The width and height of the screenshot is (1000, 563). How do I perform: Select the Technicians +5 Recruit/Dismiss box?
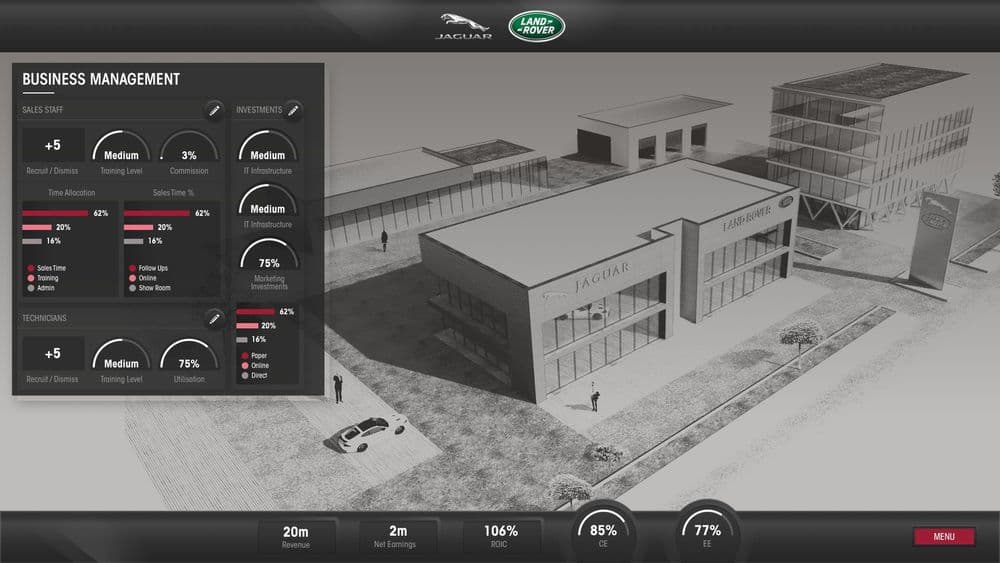click(53, 353)
